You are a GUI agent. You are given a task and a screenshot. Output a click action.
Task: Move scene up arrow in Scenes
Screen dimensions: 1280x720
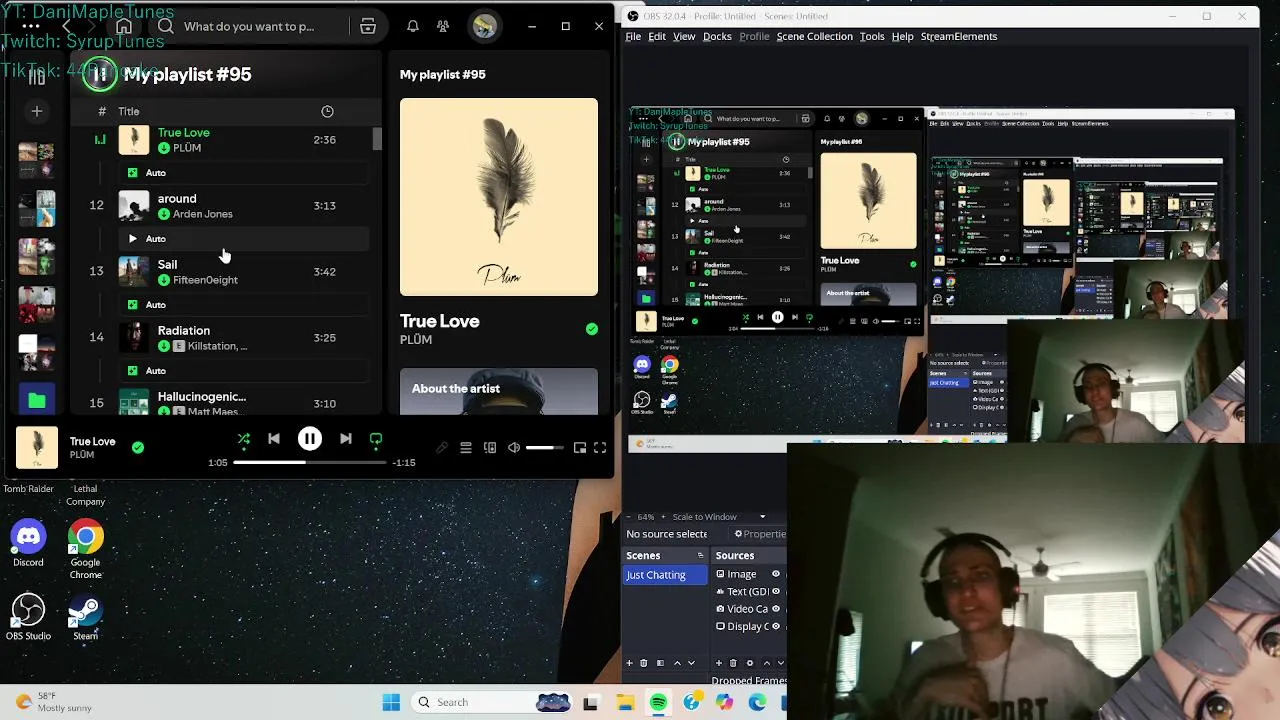pyautogui.click(x=677, y=663)
